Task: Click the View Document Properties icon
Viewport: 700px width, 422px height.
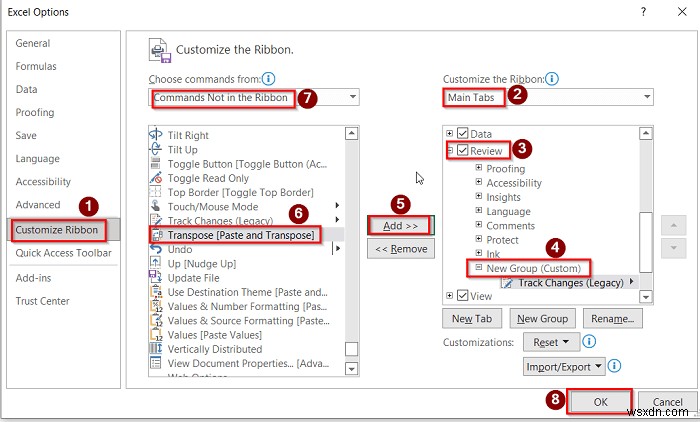Action: (x=156, y=363)
